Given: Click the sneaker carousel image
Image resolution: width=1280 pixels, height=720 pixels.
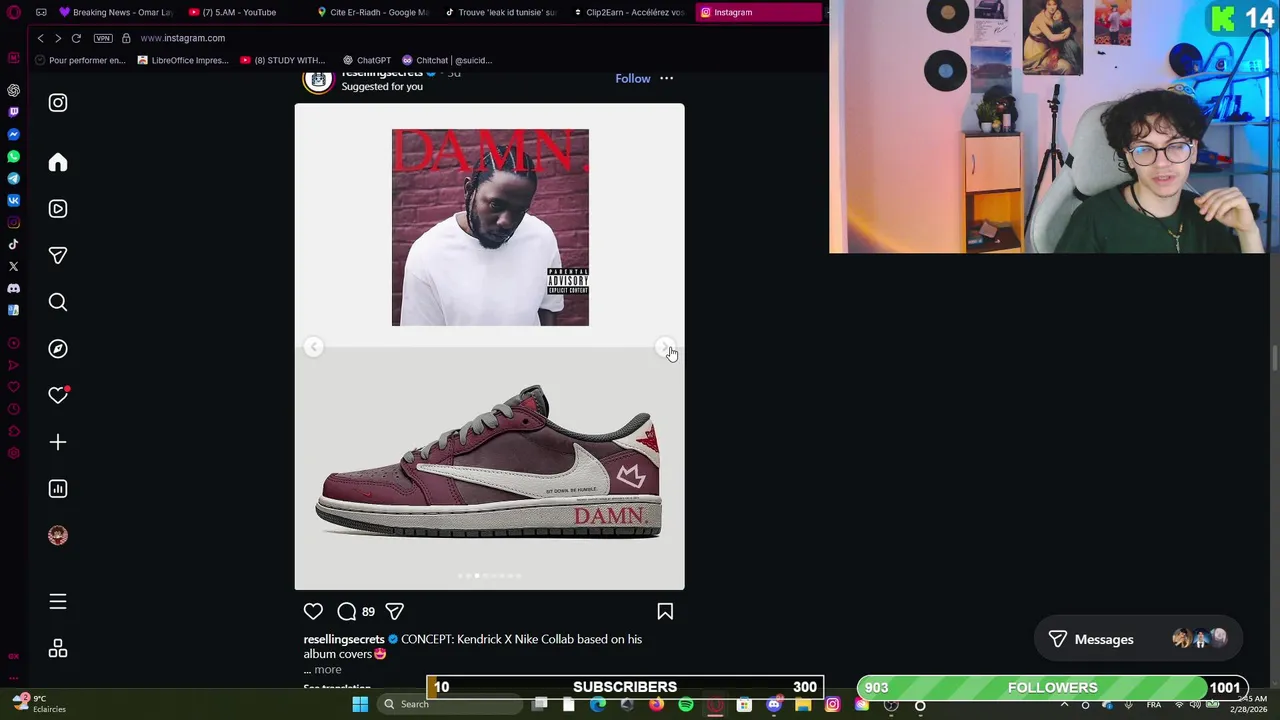Looking at the screenshot, I should (x=489, y=347).
